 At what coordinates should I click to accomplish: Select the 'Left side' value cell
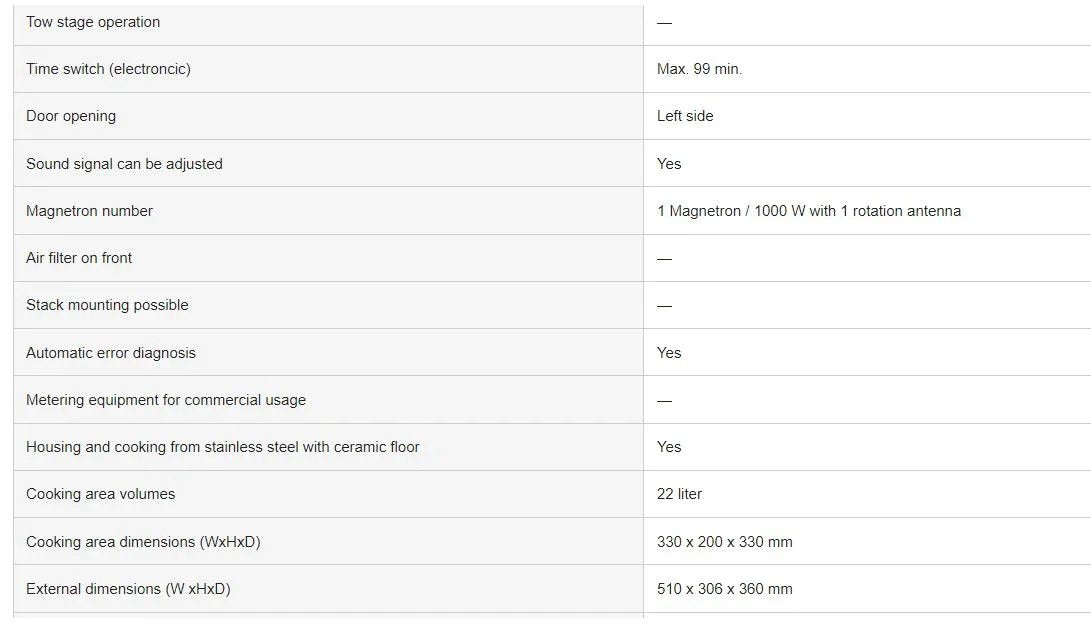tap(685, 116)
